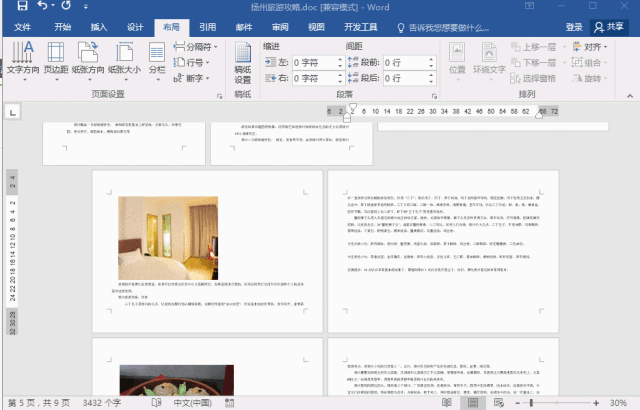
Task: Click the Columns (分栏) icon
Action: click(x=157, y=58)
